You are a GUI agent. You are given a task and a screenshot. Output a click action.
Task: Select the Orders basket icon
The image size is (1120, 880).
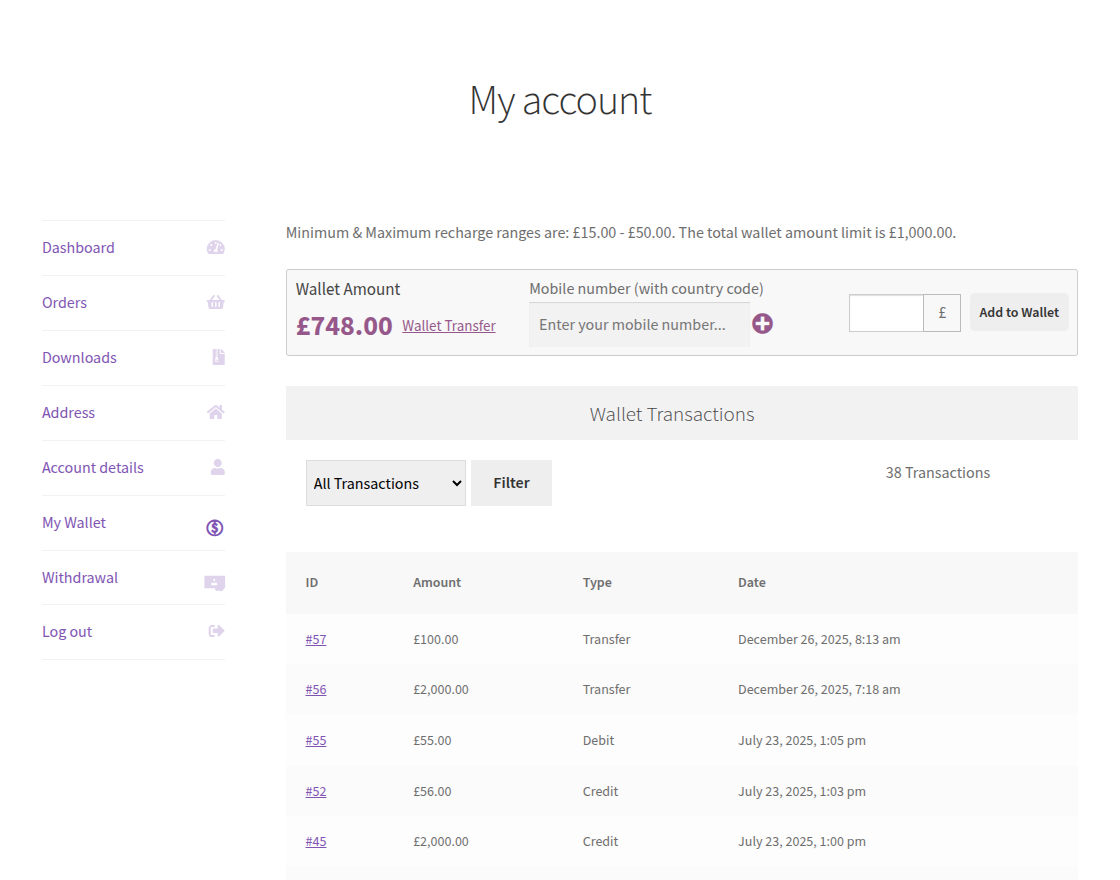pos(216,302)
